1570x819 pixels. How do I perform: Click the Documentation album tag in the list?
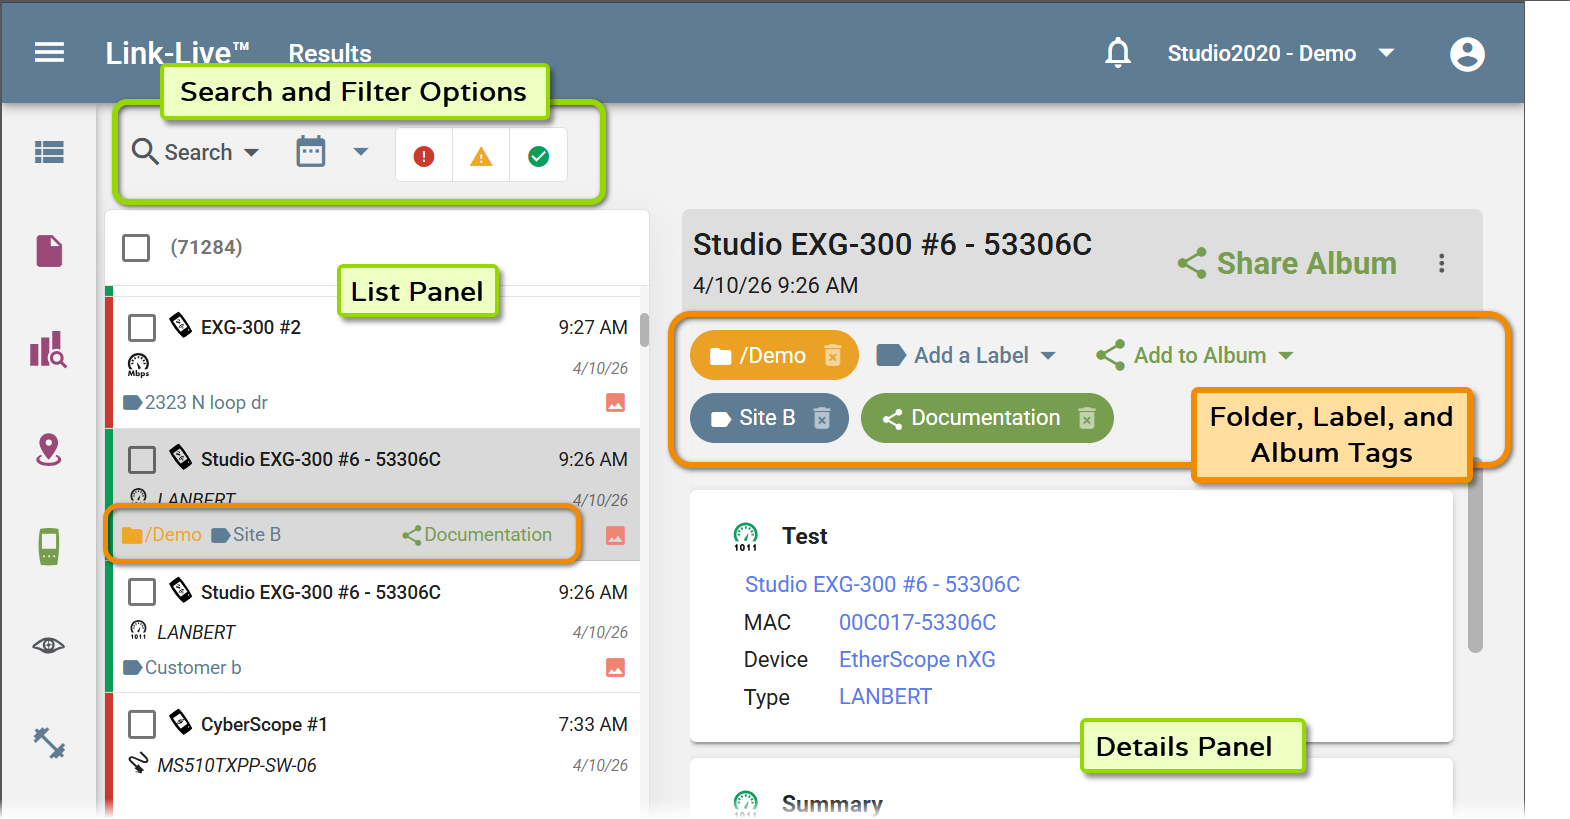pos(477,535)
